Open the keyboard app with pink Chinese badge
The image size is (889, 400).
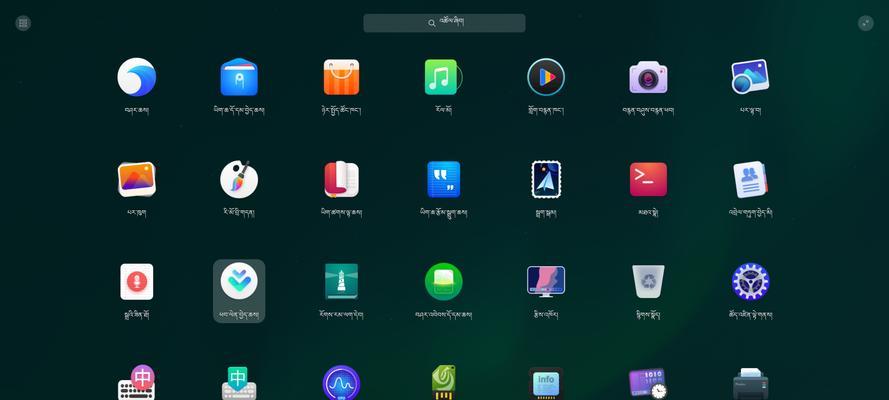coord(137,383)
